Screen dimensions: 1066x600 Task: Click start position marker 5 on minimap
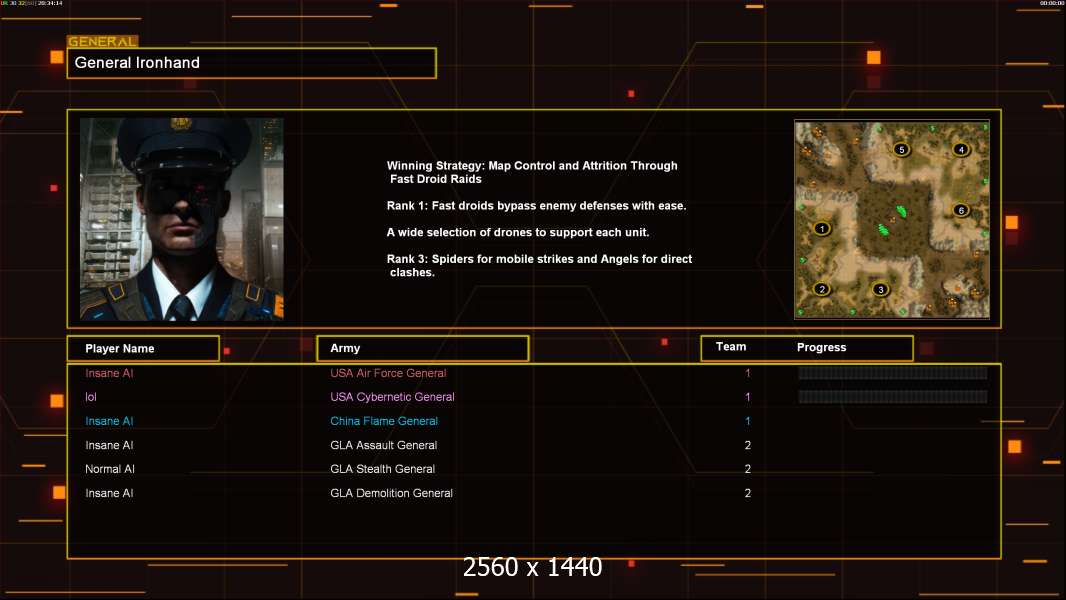(901, 149)
